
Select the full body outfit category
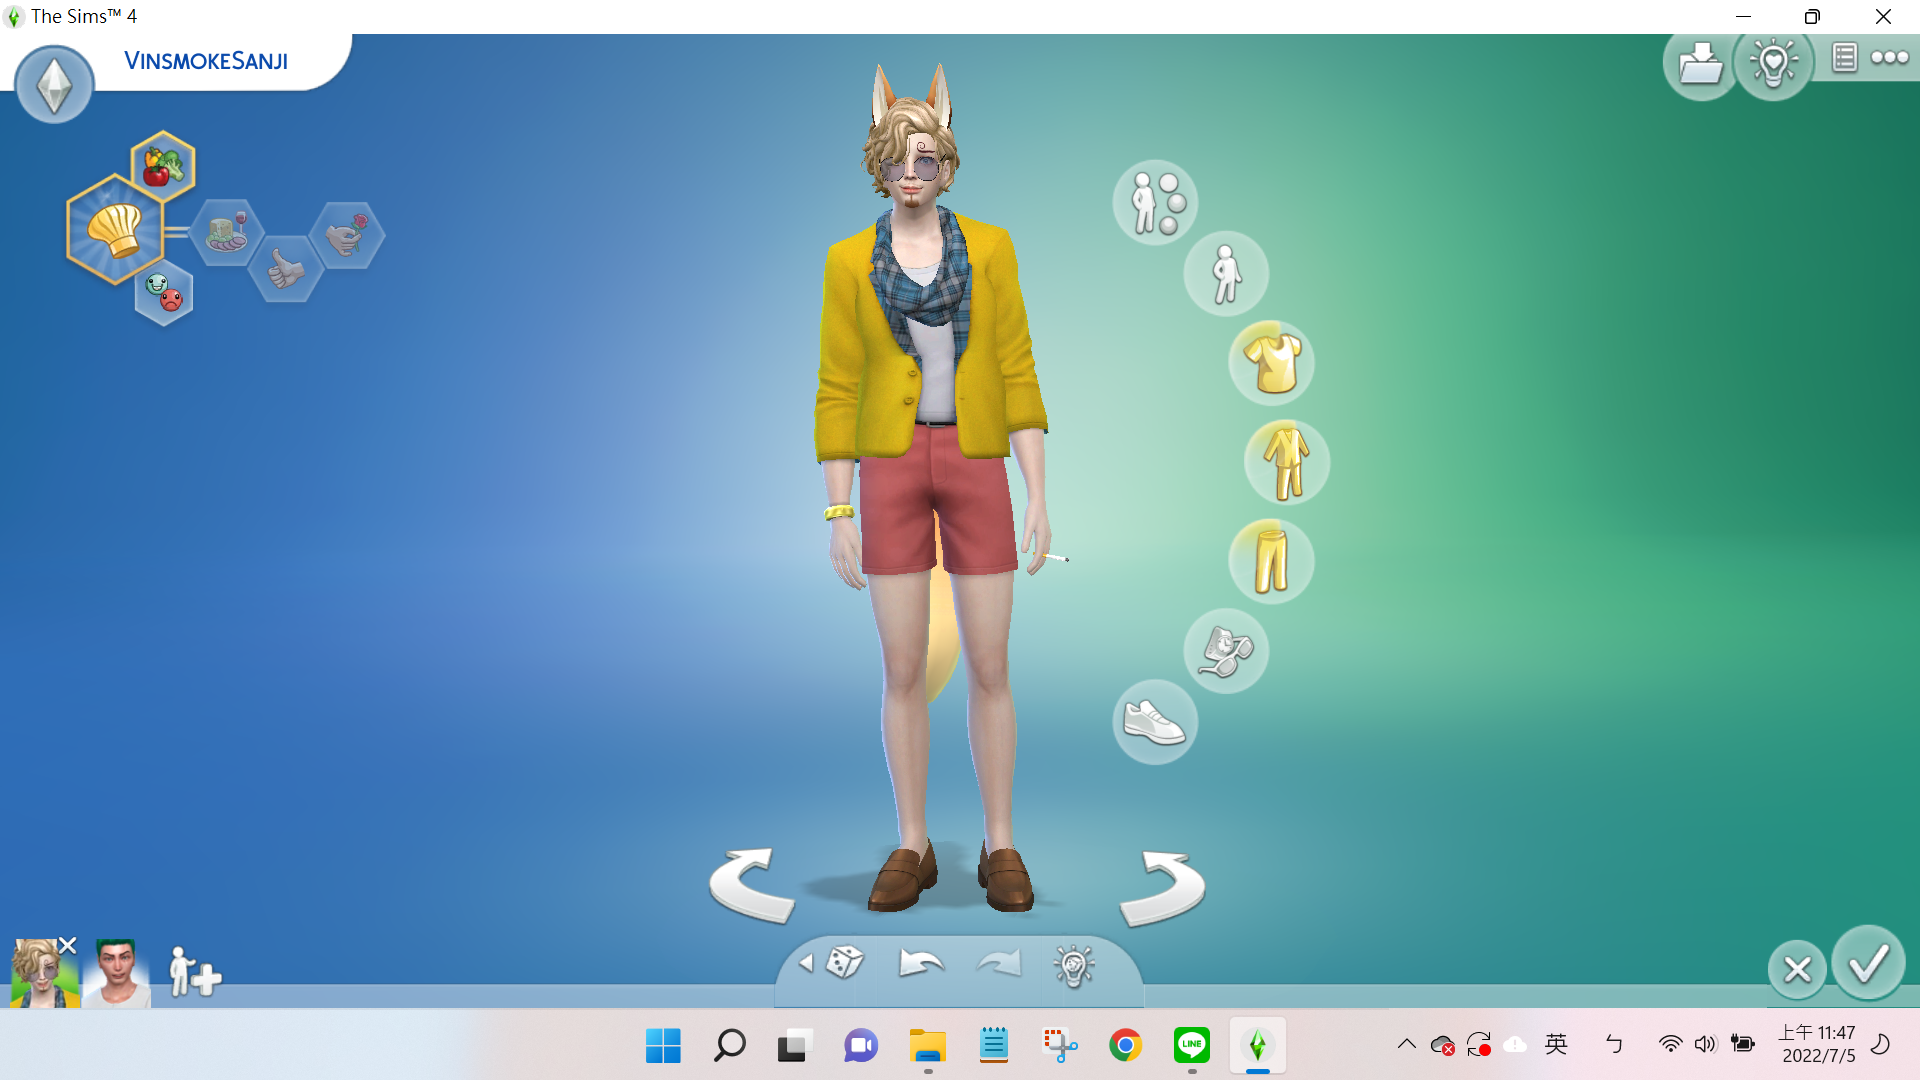point(1286,462)
